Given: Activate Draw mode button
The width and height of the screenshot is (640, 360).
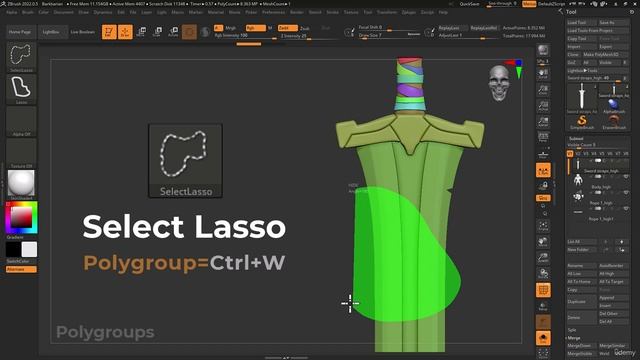Looking at the screenshot, I should coord(125,32).
